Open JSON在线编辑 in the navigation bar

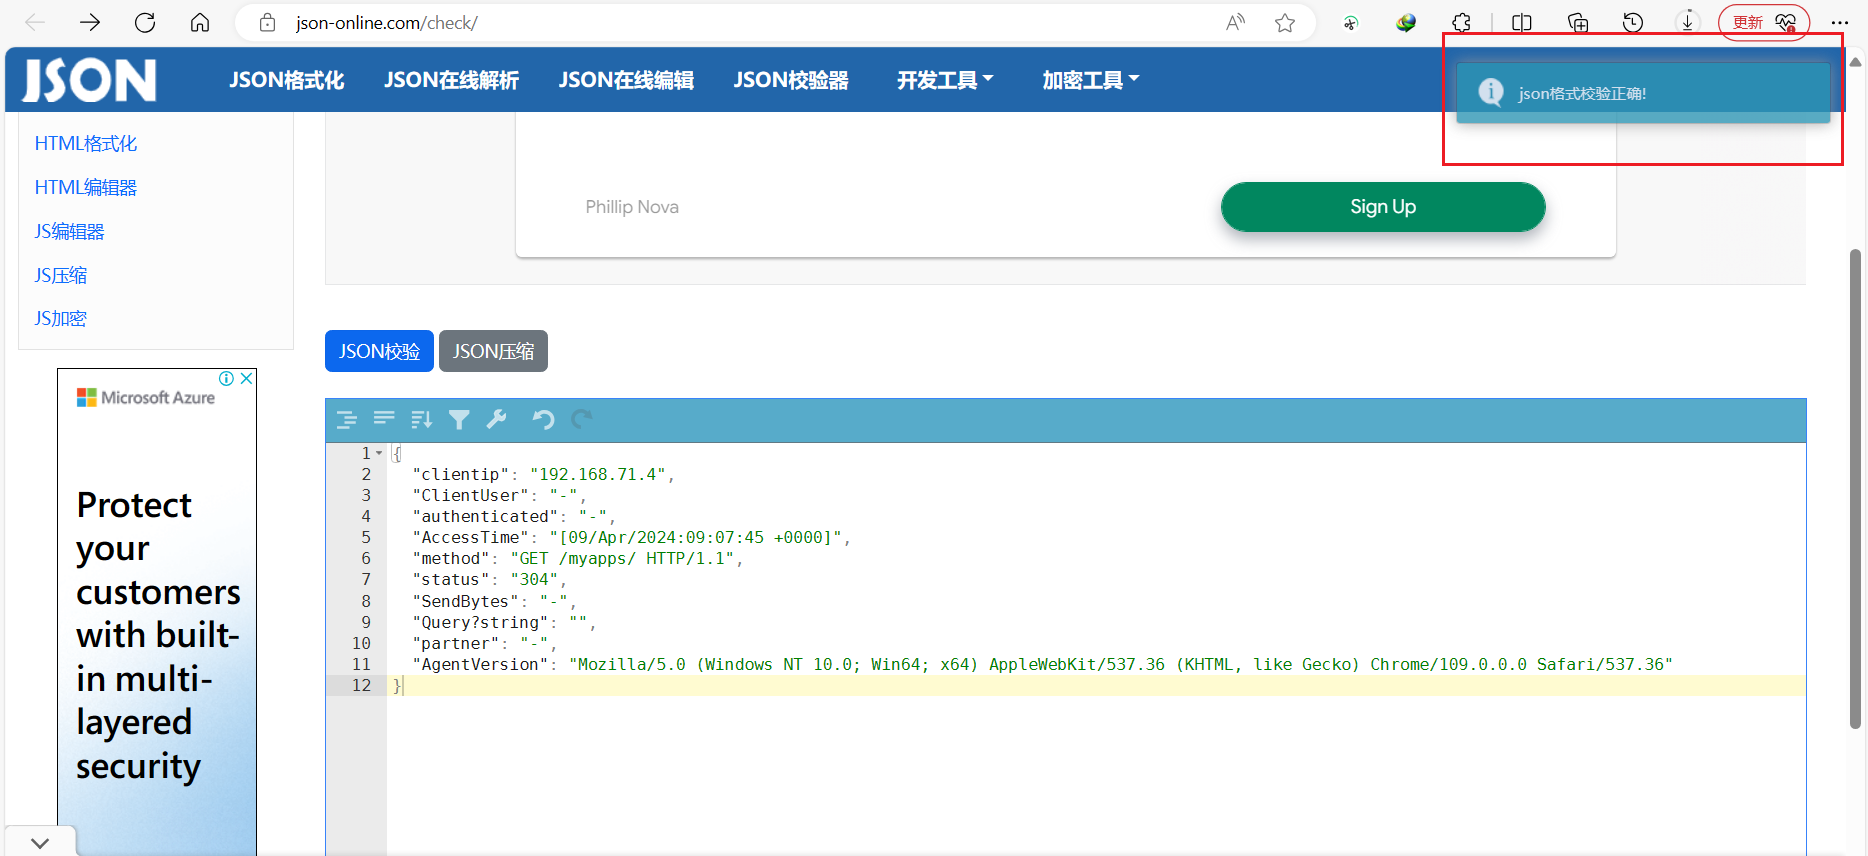tap(626, 80)
